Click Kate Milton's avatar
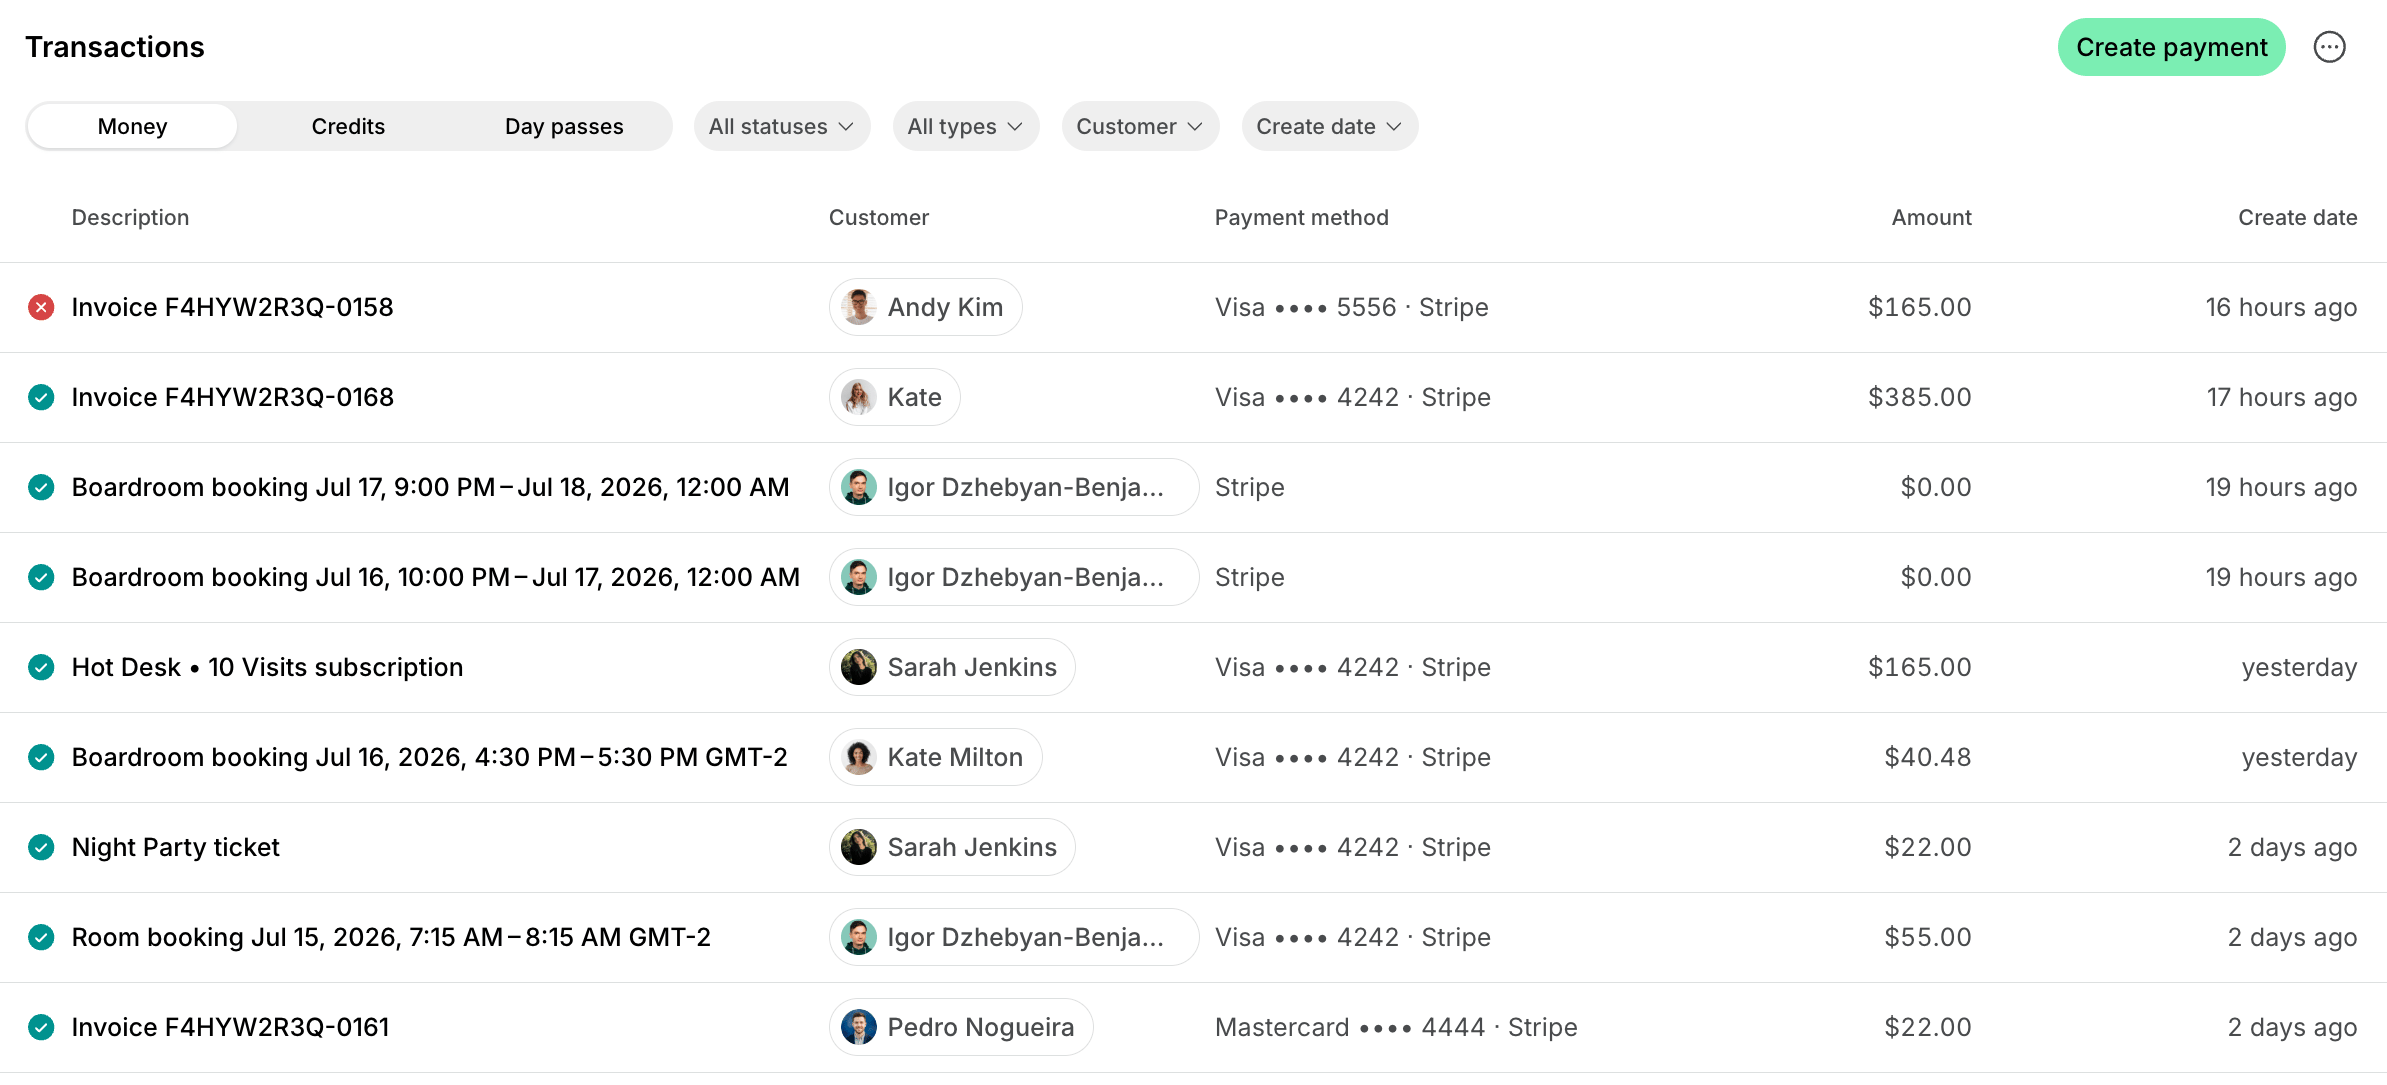This screenshot has width=2387, height=1085. tap(859, 757)
